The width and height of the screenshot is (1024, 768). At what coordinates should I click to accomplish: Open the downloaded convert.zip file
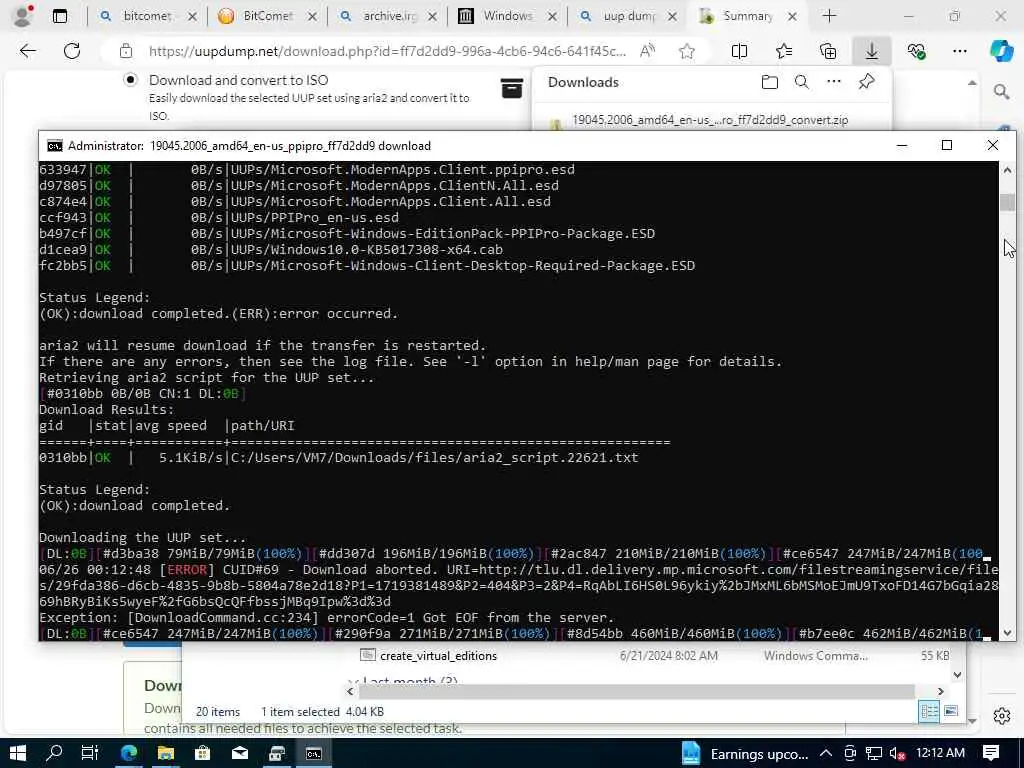point(710,120)
